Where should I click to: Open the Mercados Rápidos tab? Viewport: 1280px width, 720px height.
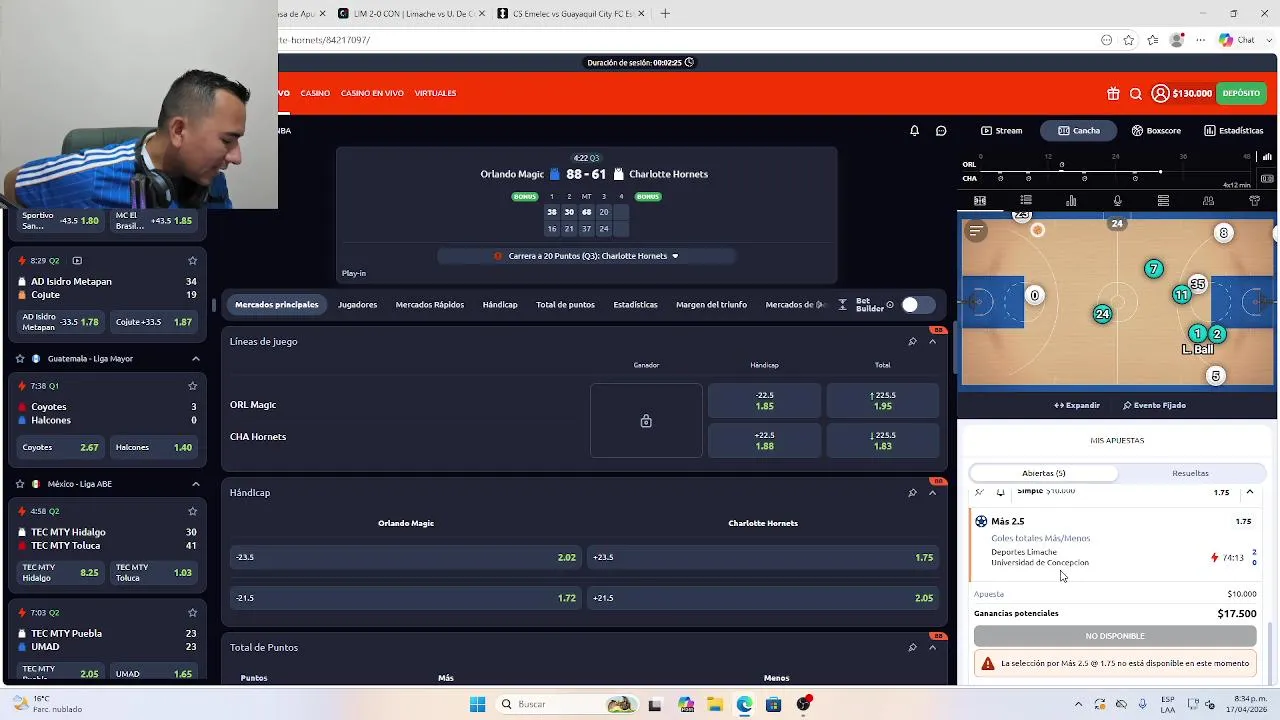tap(429, 305)
